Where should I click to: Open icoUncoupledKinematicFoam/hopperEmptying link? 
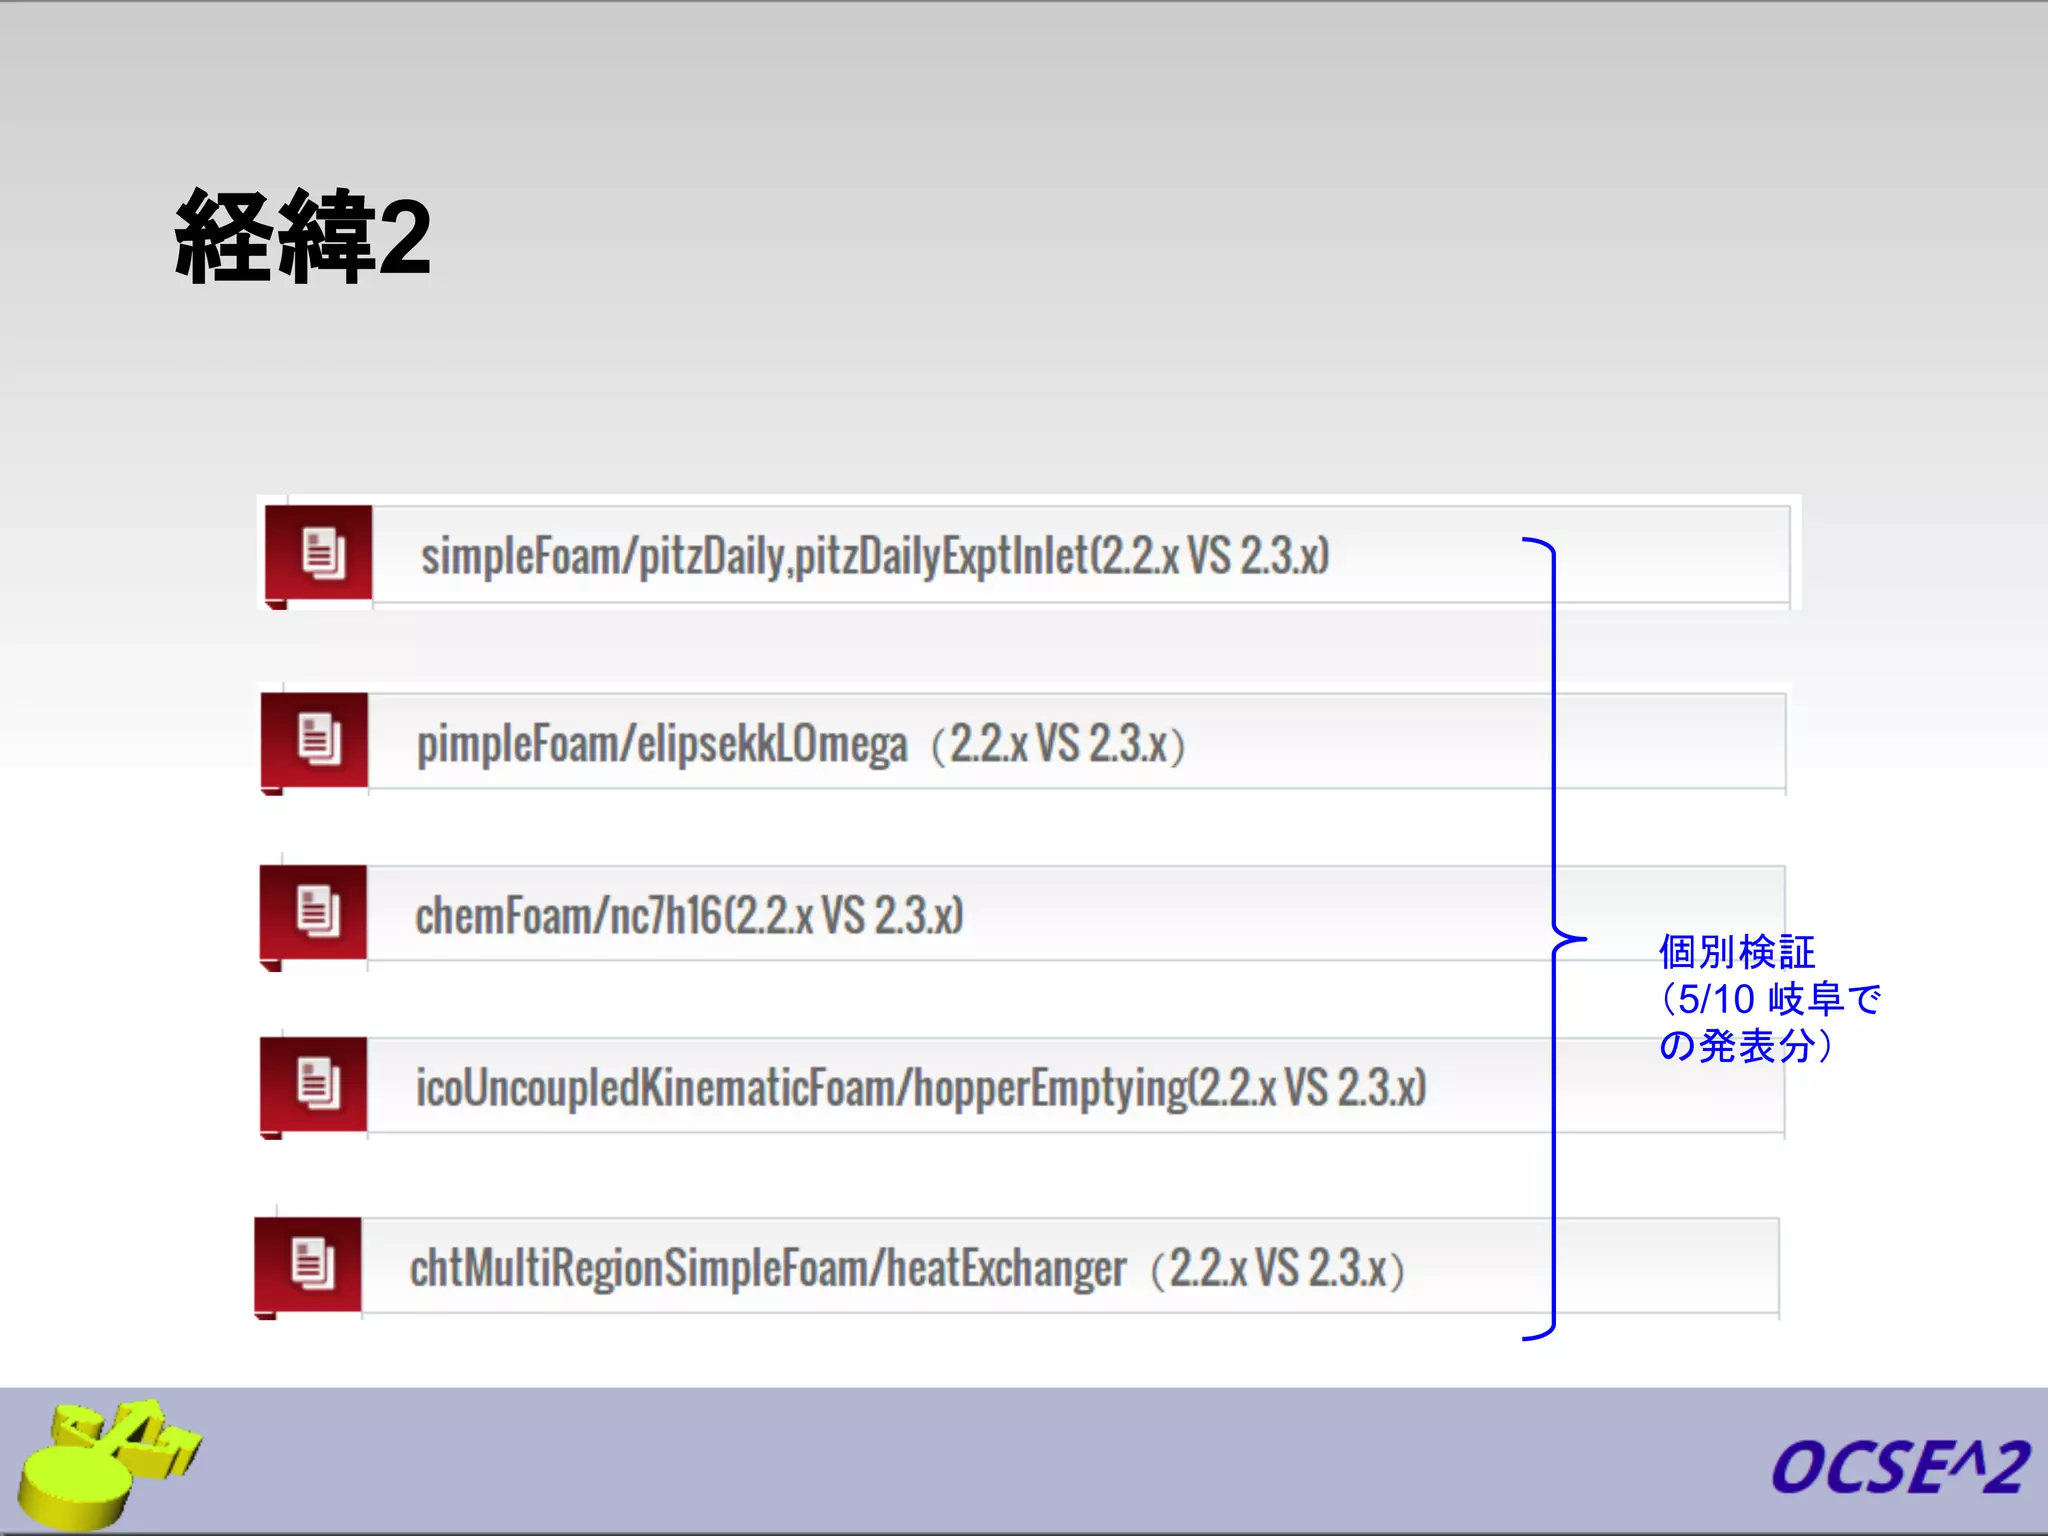920,1088
